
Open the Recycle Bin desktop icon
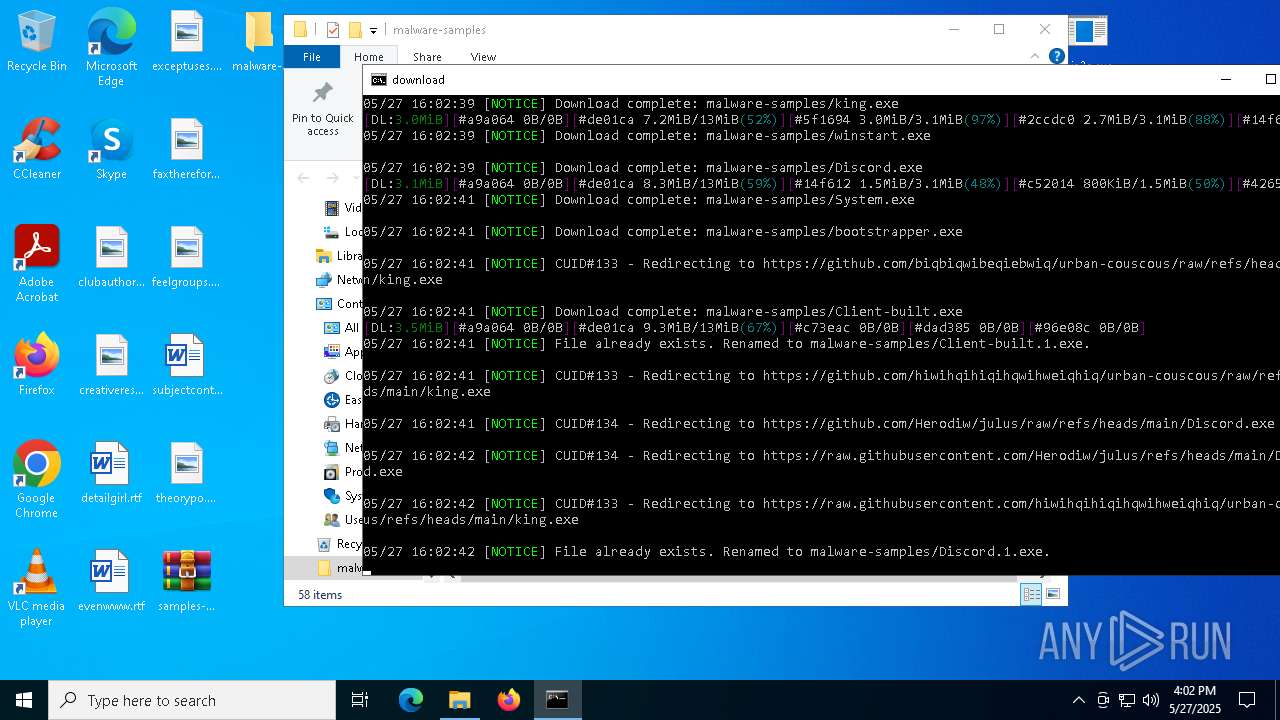[x=37, y=43]
